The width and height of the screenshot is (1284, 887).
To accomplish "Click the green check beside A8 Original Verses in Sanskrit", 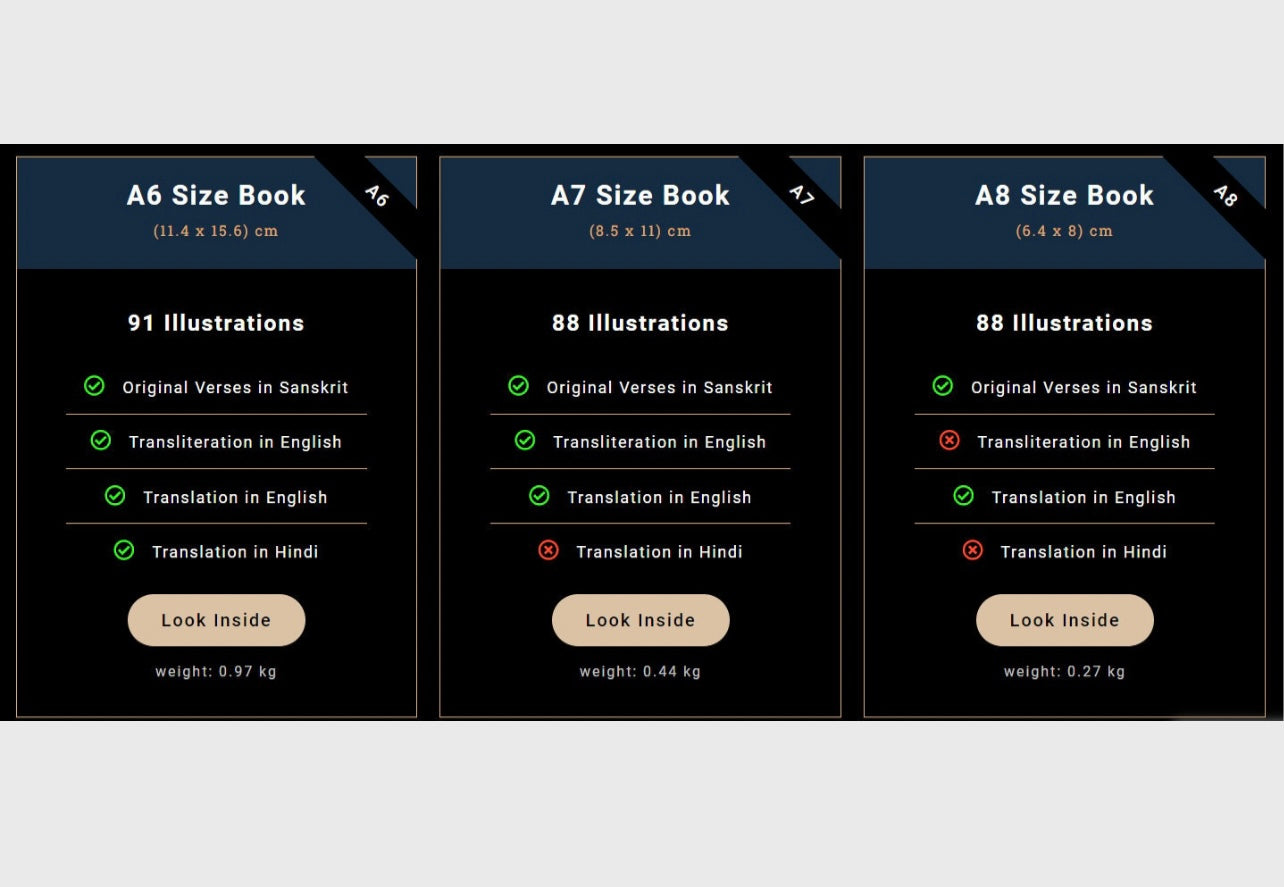I will [942, 386].
